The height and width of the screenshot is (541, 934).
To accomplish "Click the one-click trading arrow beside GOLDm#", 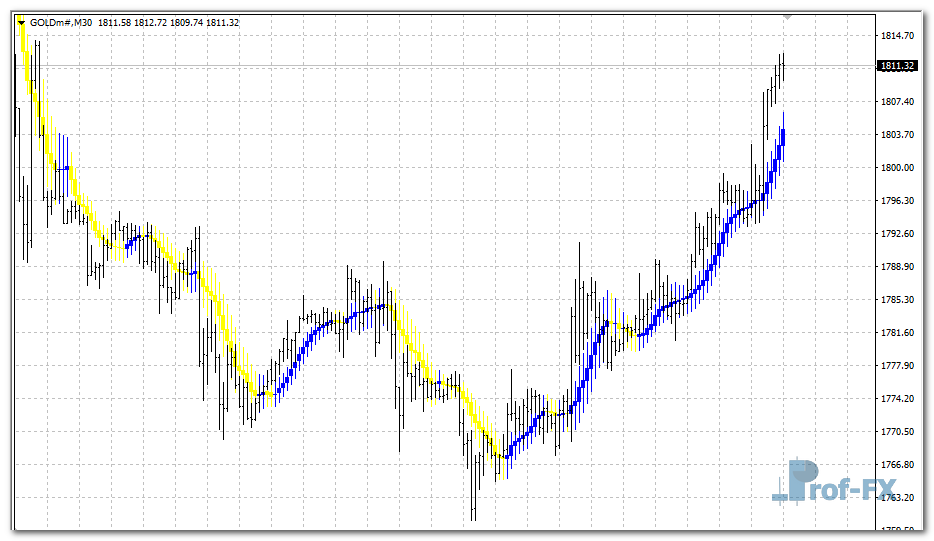I will 21,22.
